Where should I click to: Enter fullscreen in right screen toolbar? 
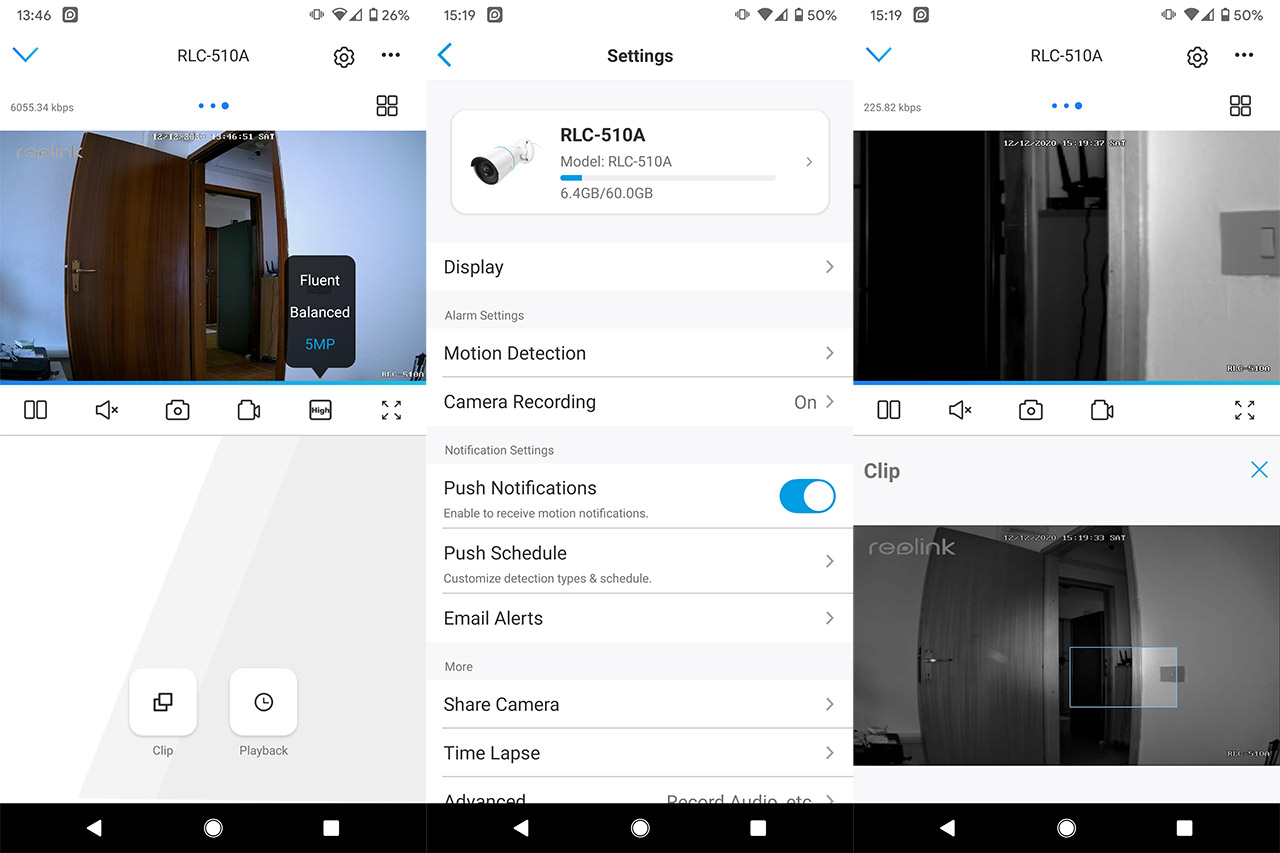[1245, 410]
